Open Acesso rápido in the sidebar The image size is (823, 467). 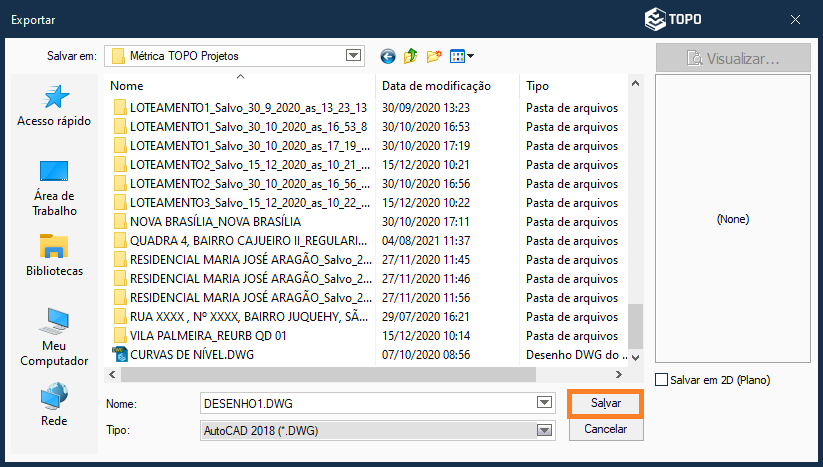(x=54, y=106)
